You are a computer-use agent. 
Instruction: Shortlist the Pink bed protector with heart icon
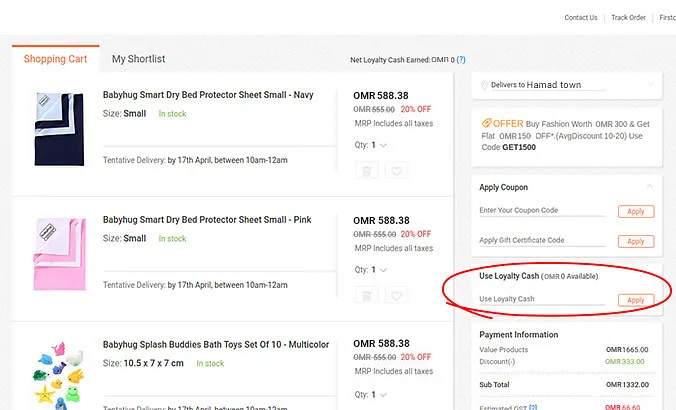[397, 295]
